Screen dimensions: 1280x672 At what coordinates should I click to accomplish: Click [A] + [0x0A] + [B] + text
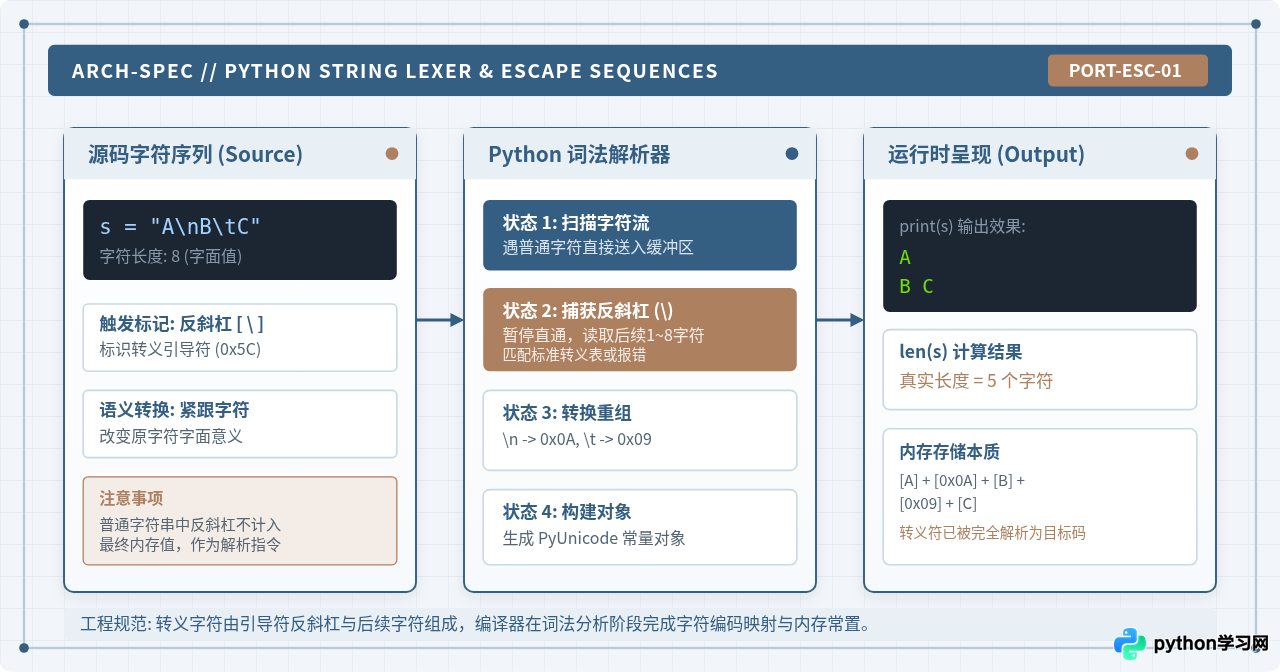pyautogui.click(x=962, y=480)
